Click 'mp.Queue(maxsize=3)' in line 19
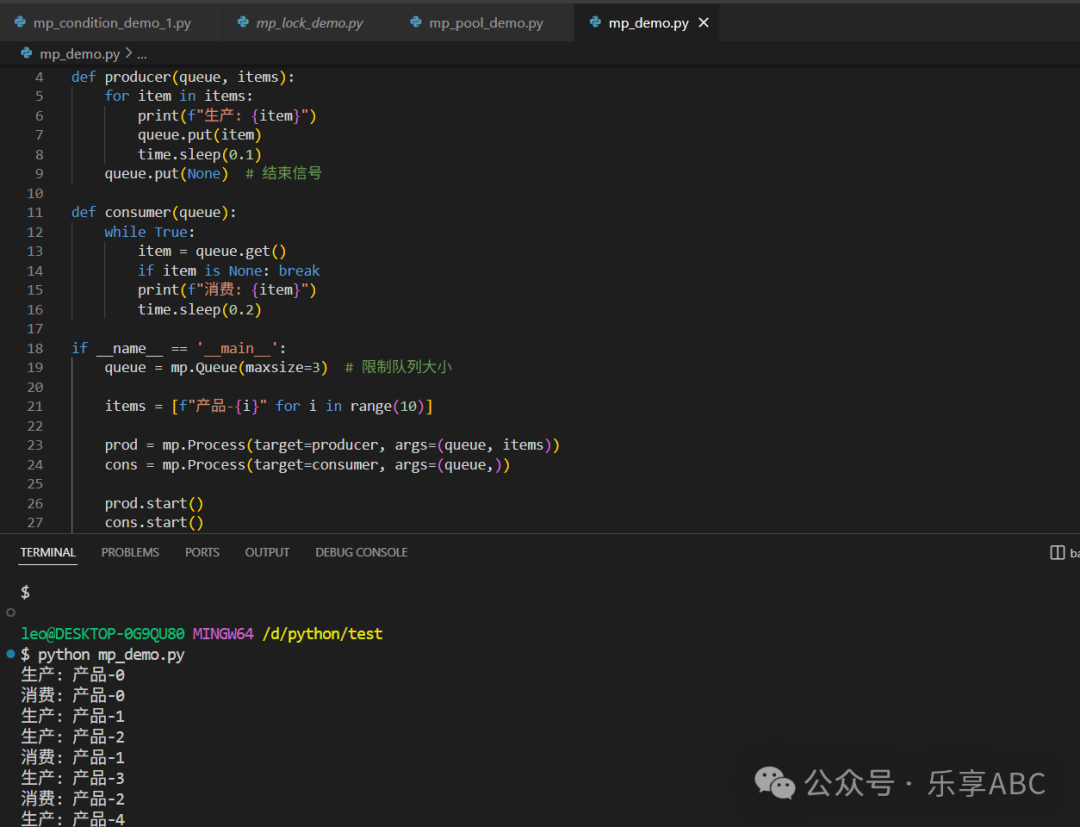 tap(249, 368)
